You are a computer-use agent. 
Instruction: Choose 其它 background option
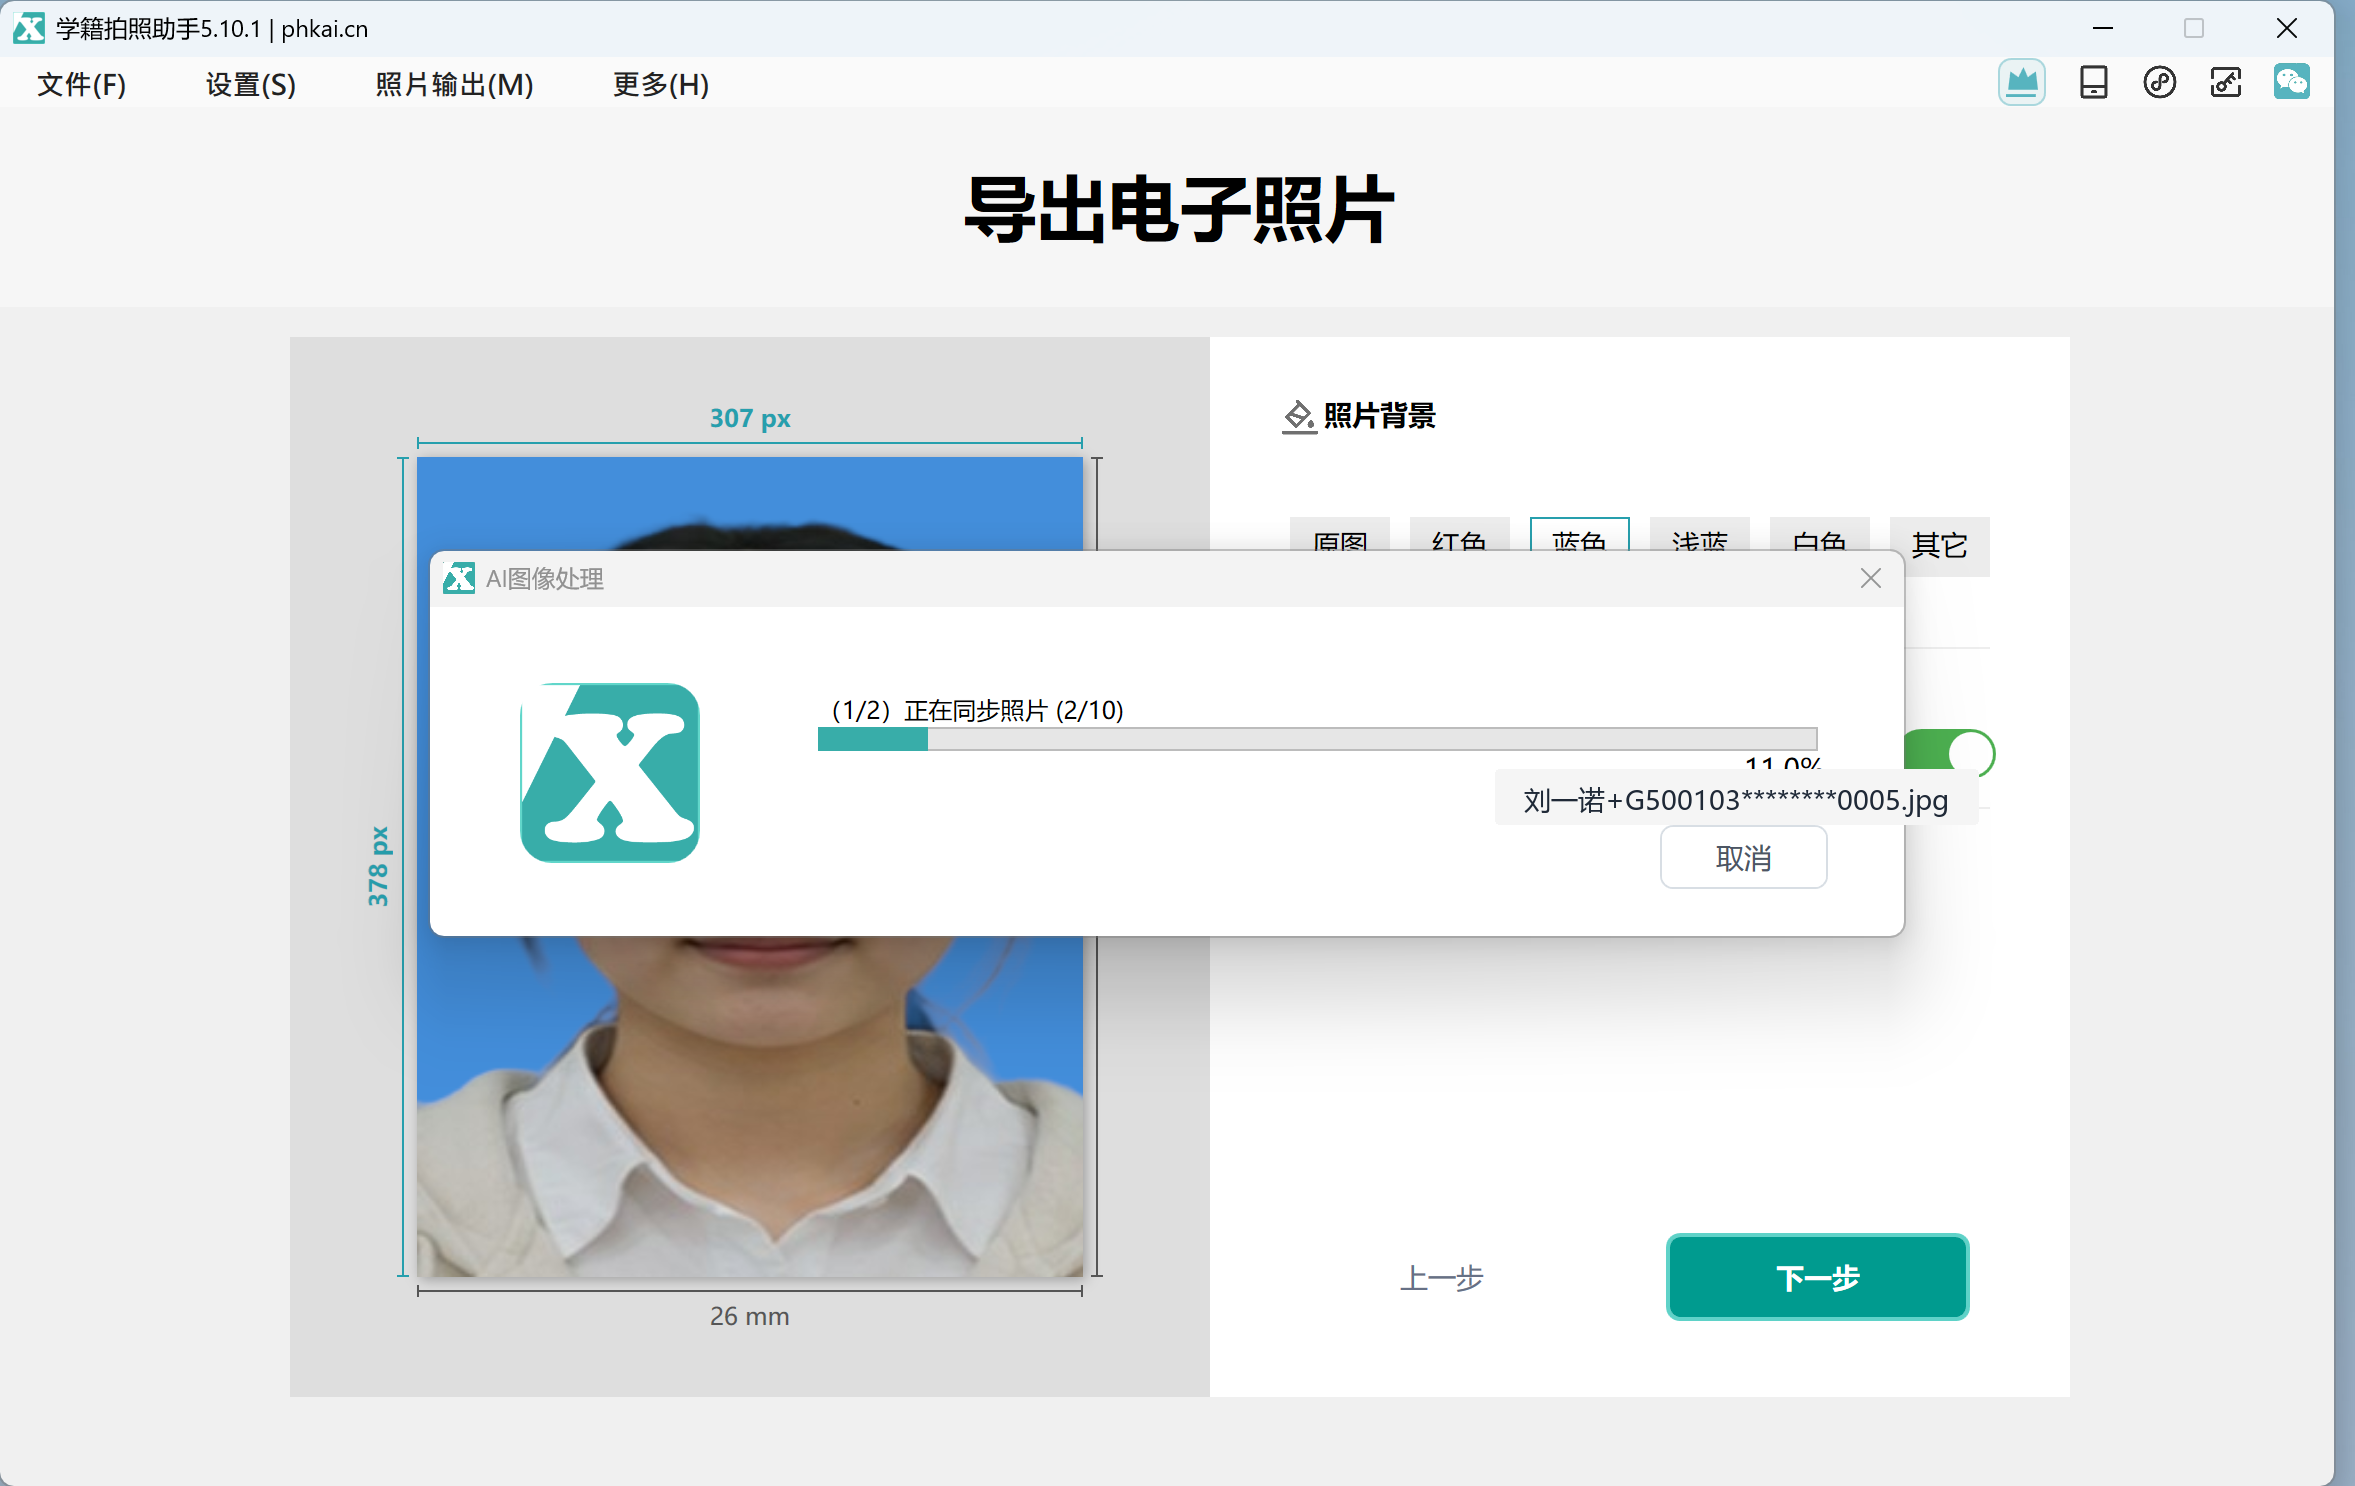[x=1939, y=546]
